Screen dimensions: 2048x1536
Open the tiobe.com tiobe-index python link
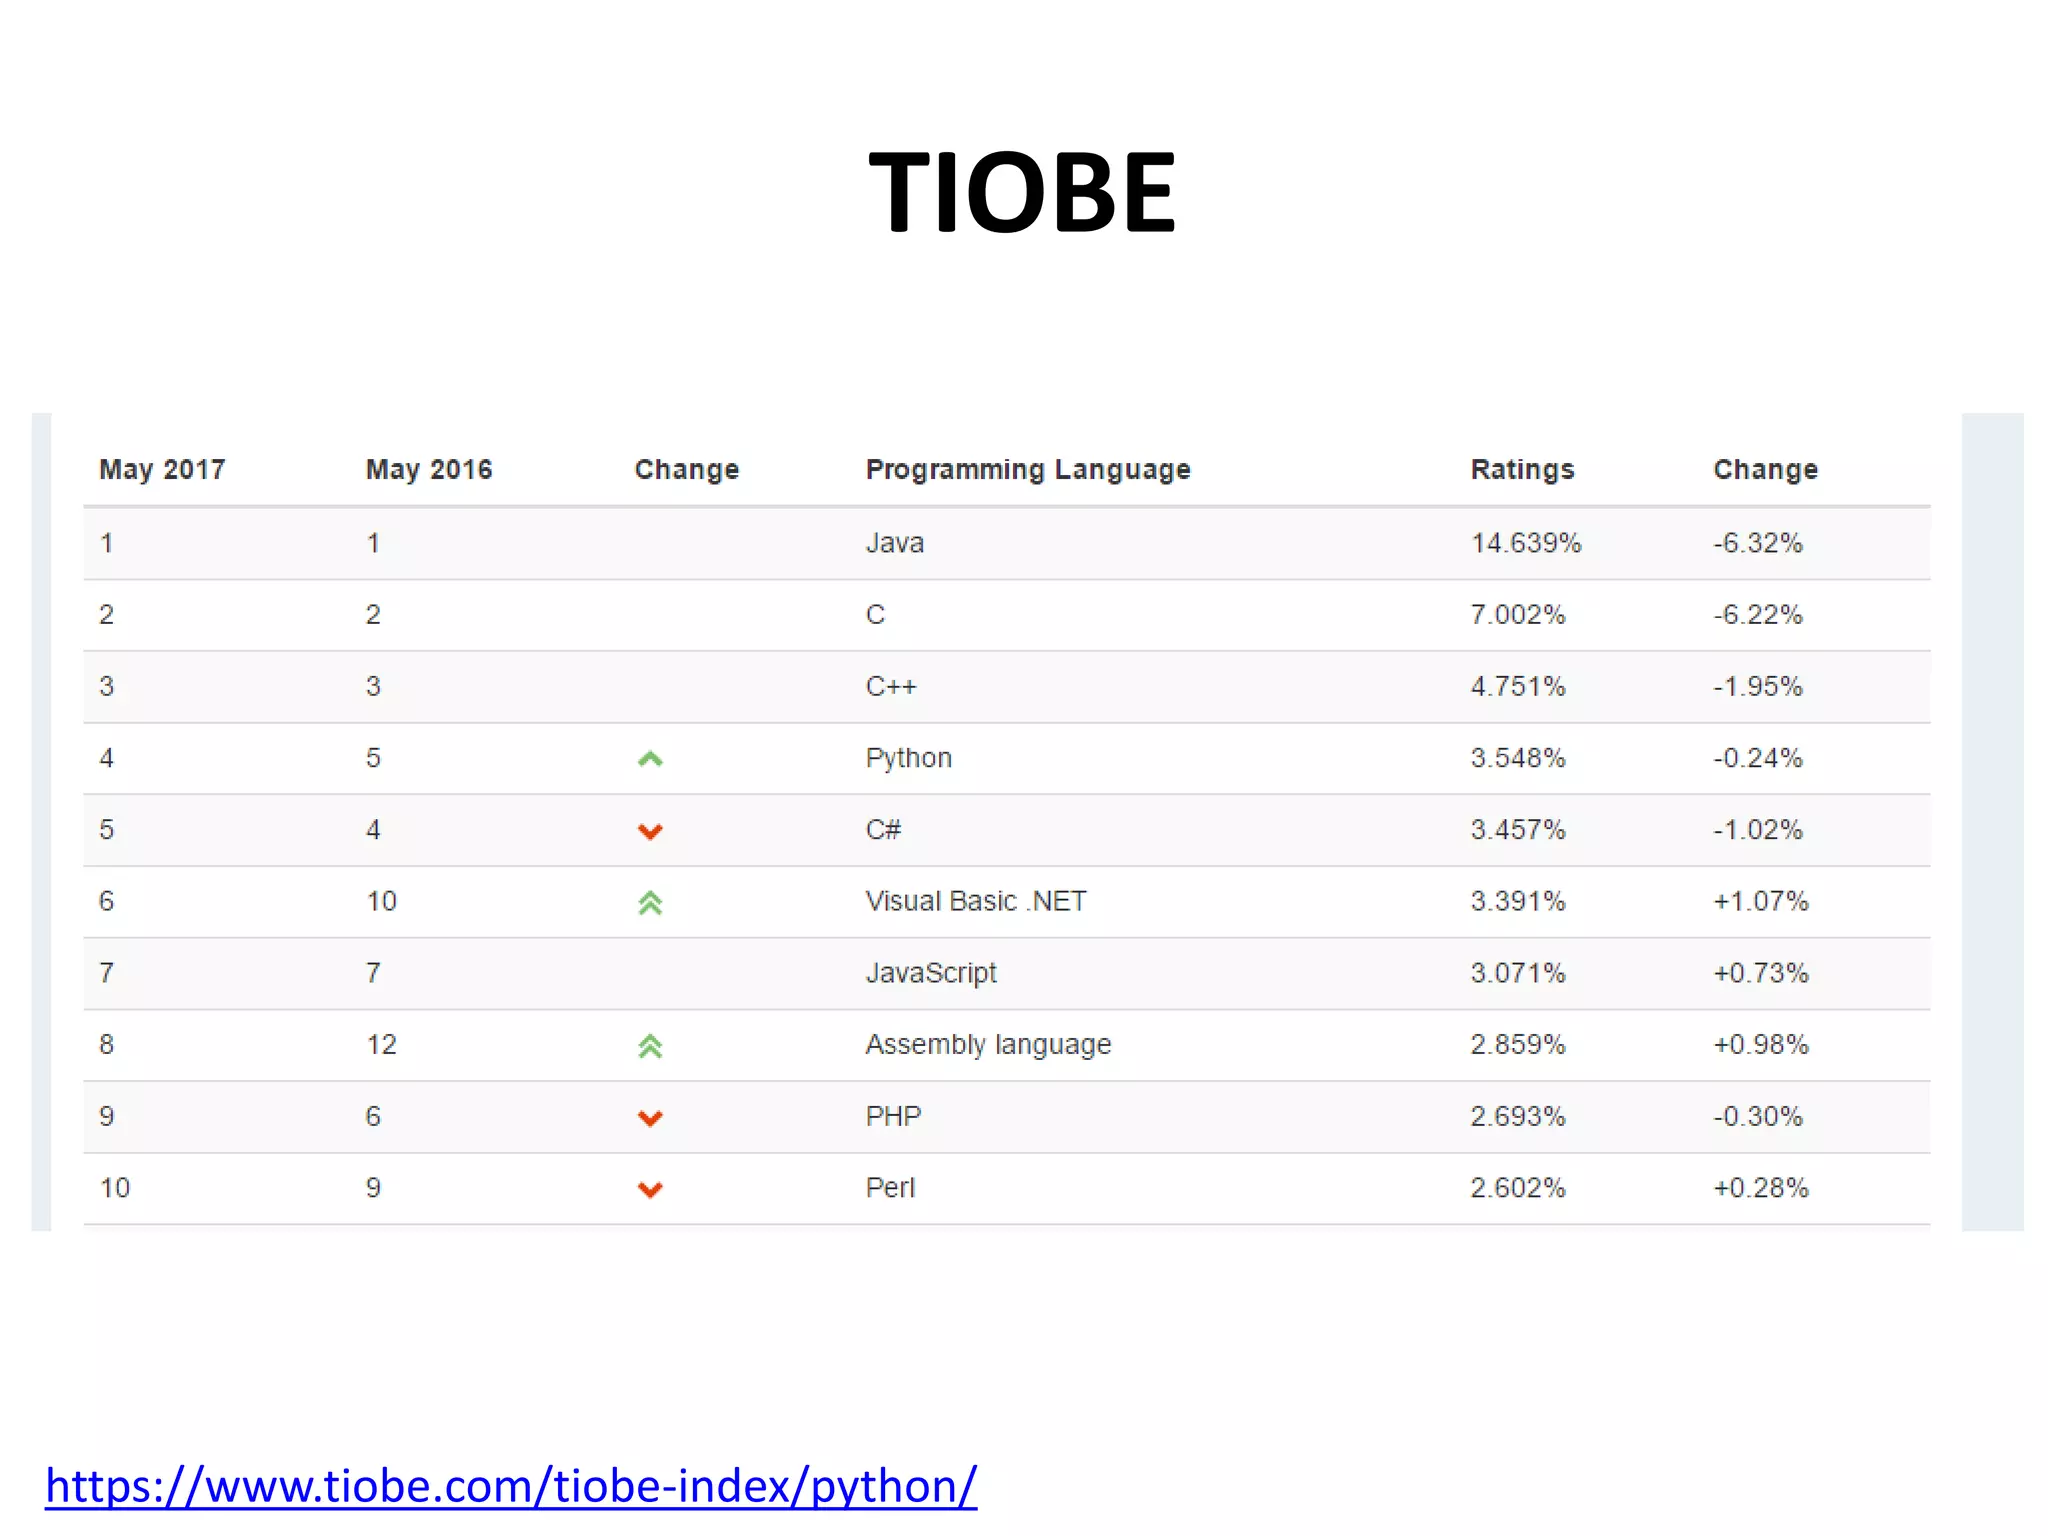[x=511, y=1486]
